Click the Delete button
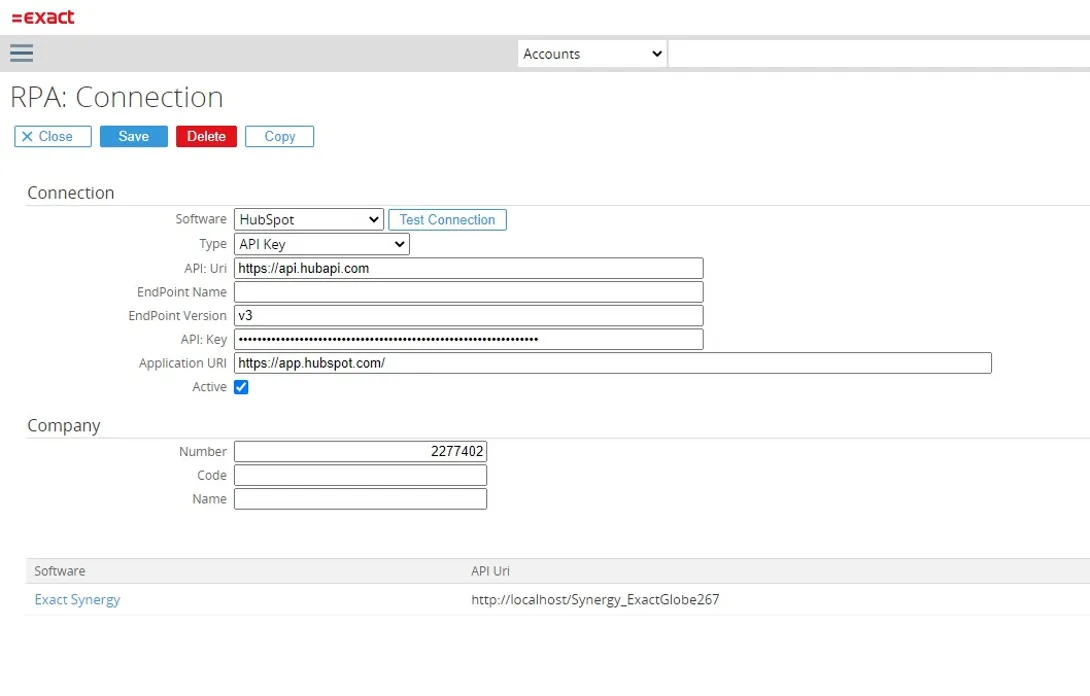This screenshot has height=696, width=1090. (x=205, y=136)
